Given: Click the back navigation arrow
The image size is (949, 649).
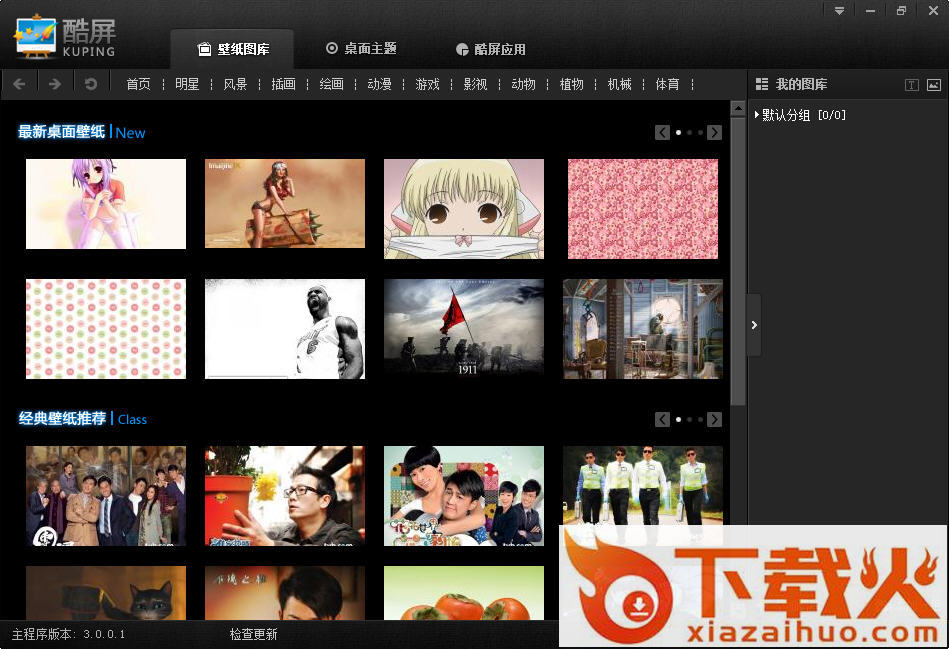Looking at the screenshot, I should 20,84.
